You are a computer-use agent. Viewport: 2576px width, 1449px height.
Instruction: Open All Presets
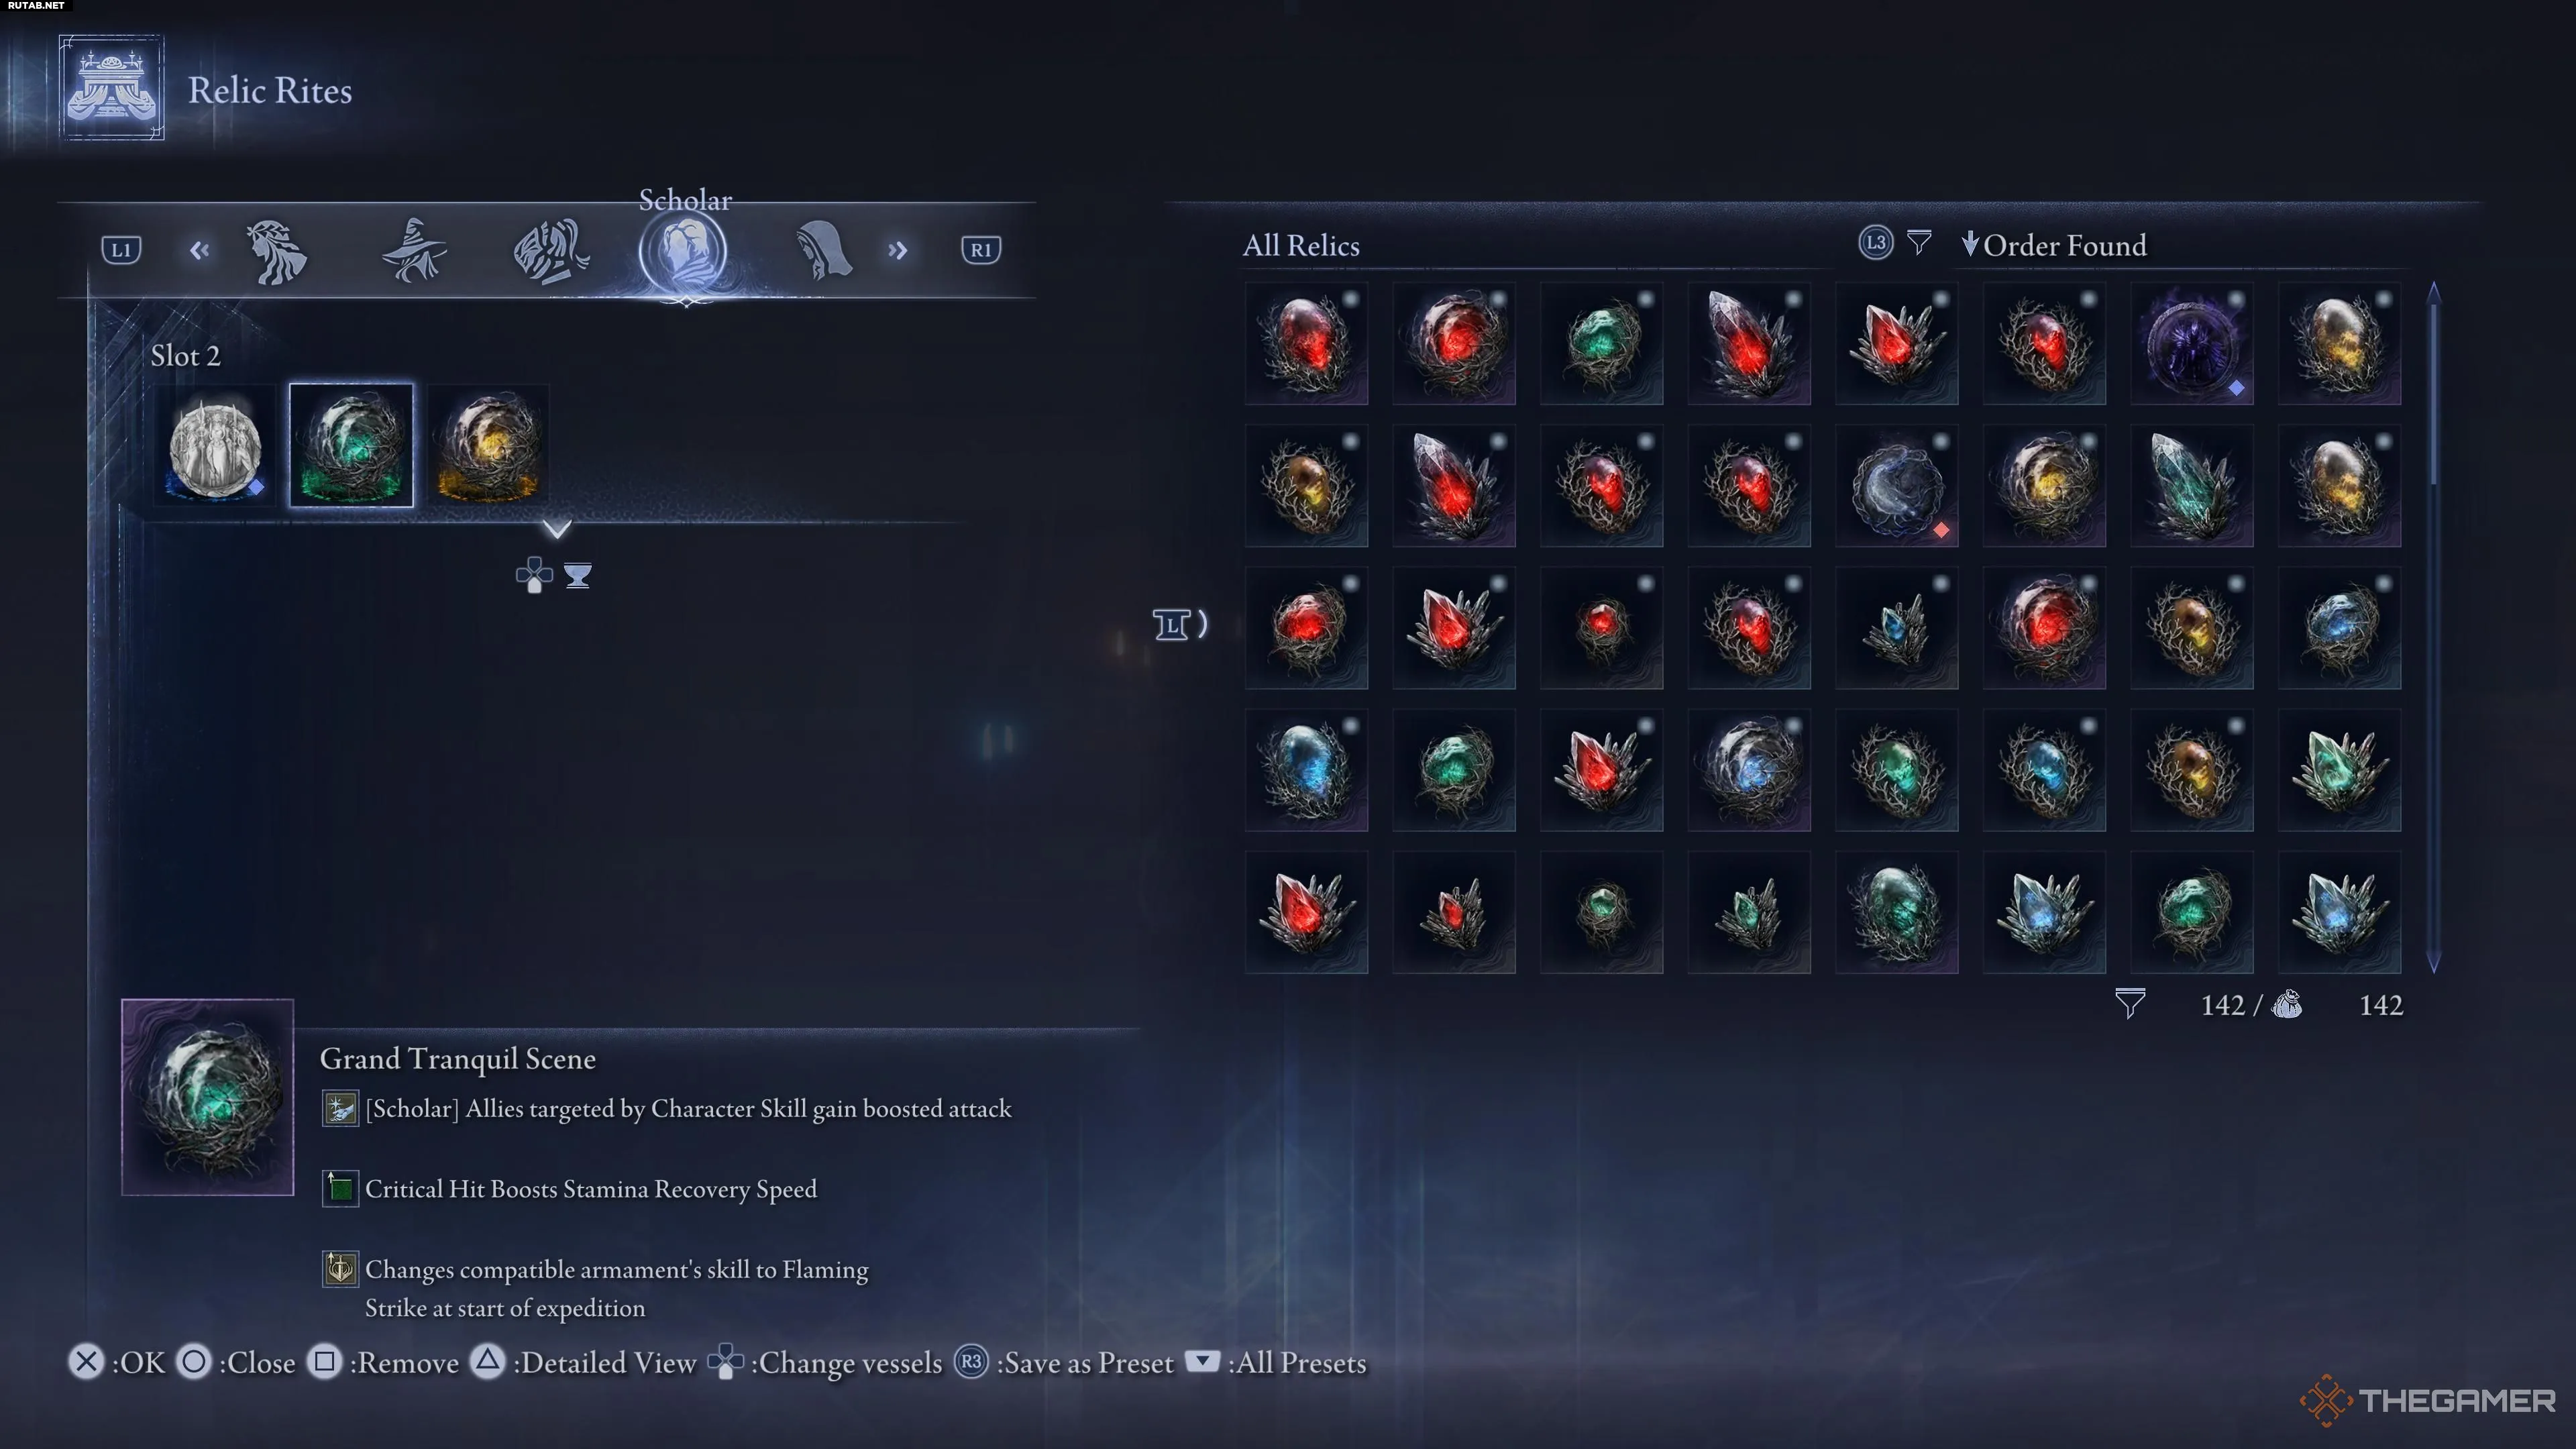pyautogui.click(x=1276, y=1363)
